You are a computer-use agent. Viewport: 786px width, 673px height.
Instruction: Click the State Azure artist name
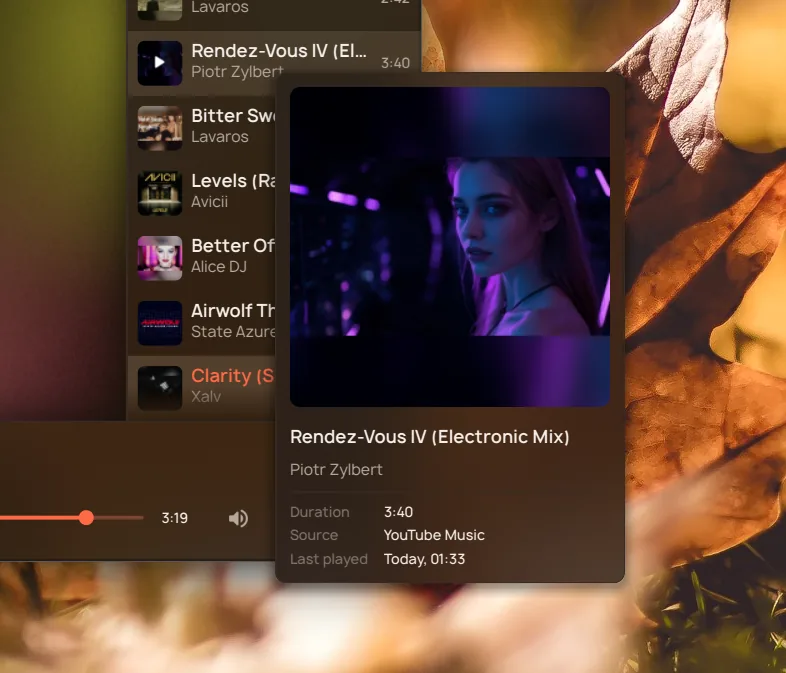click(233, 332)
